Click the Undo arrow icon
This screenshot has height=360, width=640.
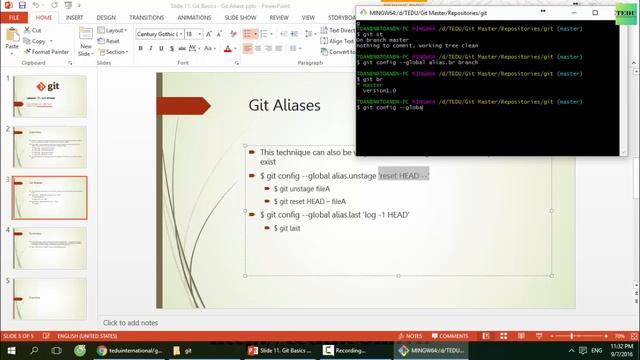pyautogui.click(x=36, y=5)
